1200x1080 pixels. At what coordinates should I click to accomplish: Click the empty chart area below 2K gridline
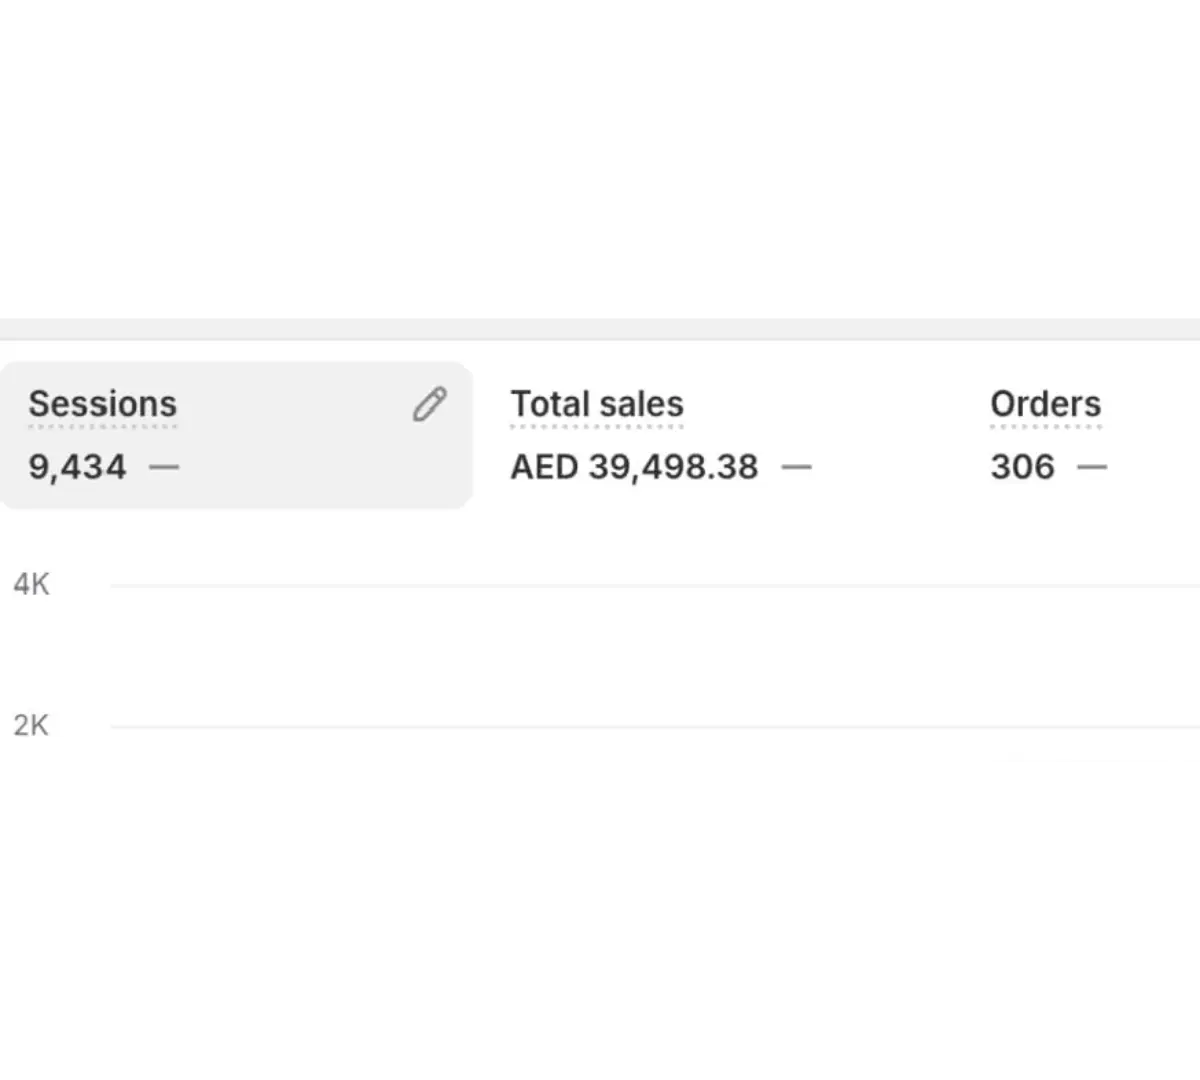pyautogui.click(x=655, y=900)
